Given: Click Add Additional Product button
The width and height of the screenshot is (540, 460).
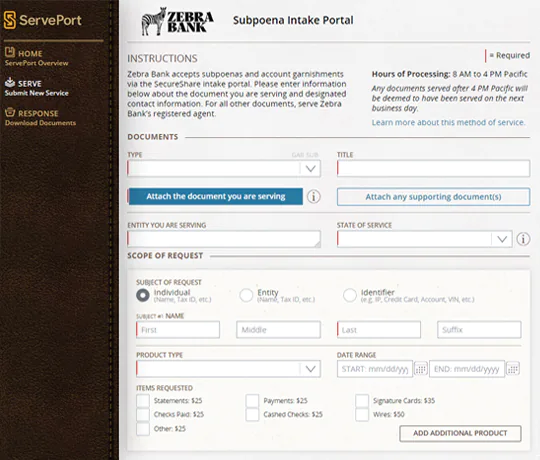Looking at the screenshot, I should tap(460, 433).
